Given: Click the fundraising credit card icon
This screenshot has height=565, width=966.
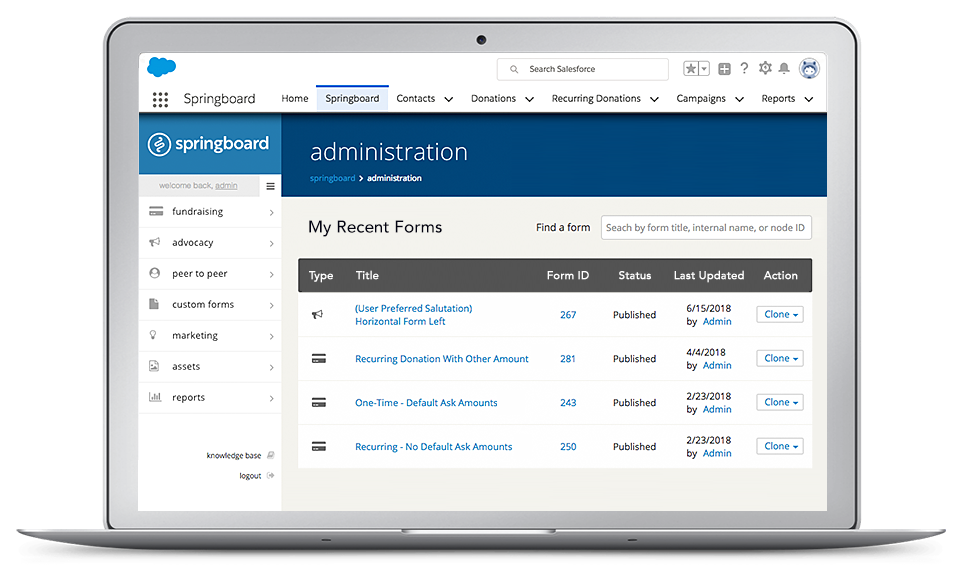Looking at the screenshot, I should [156, 211].
